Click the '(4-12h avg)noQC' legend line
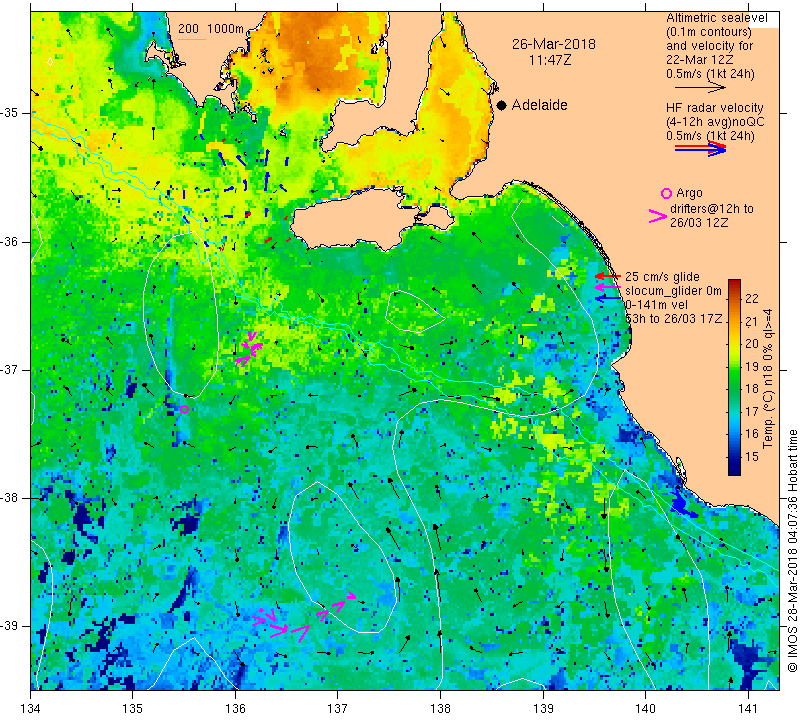Viewport: 800px width, 720px height. point(715,121)
